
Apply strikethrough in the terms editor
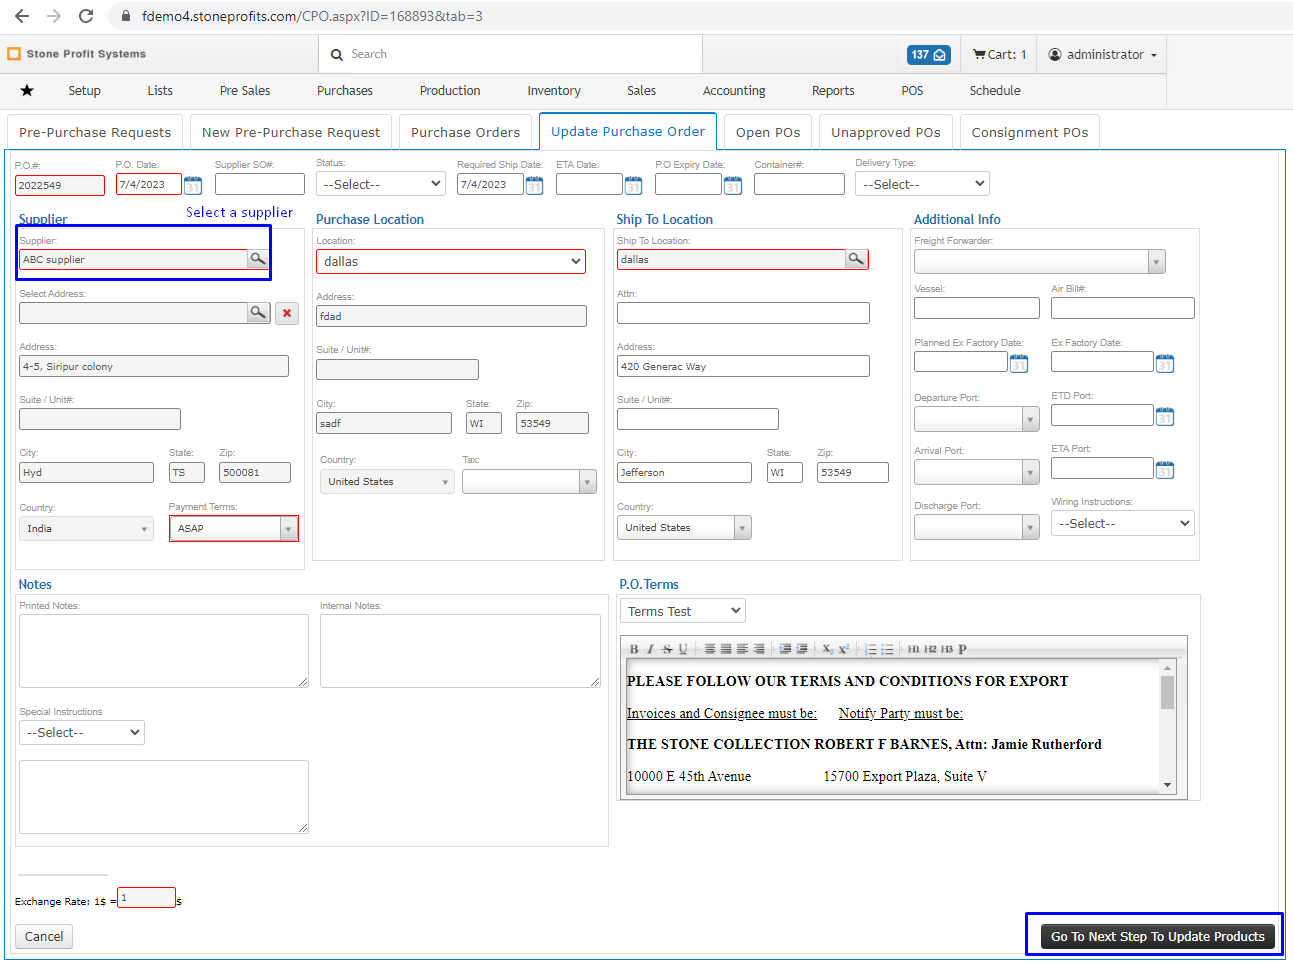667,649
